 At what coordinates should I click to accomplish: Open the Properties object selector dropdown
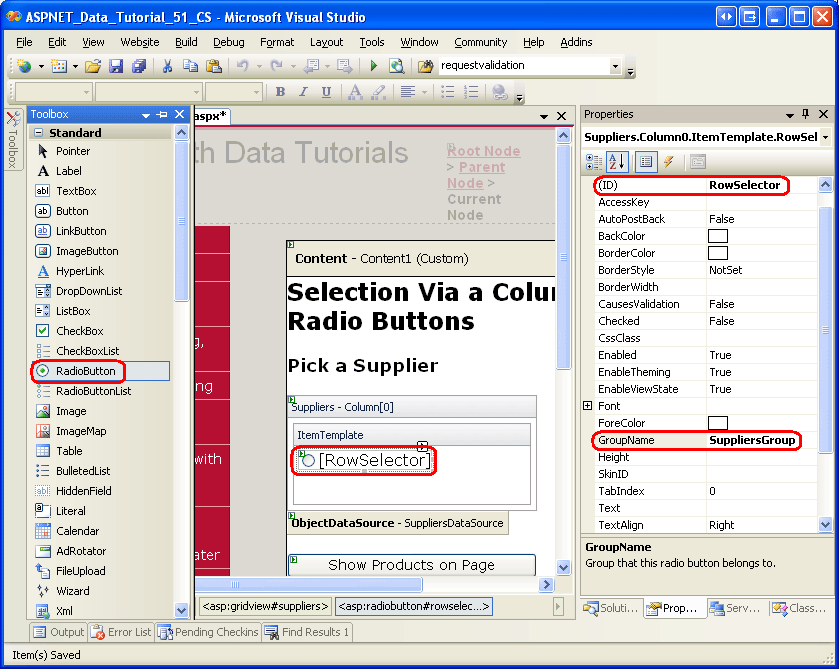click(824, 137)
